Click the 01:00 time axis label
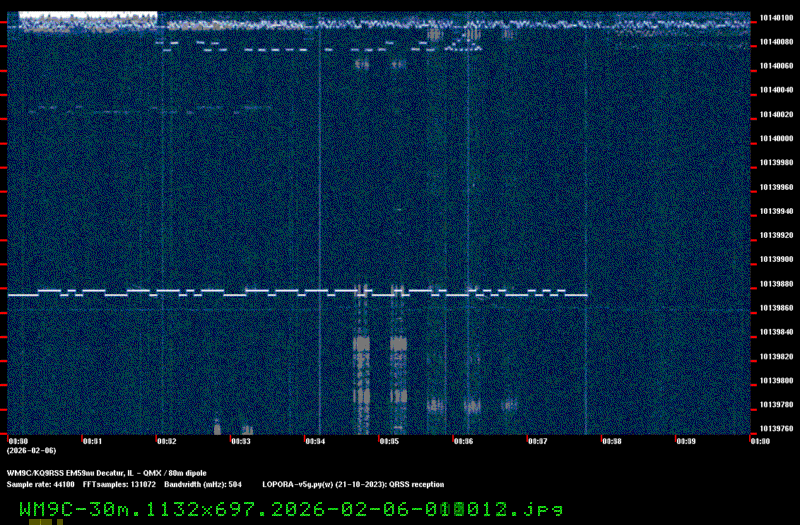Viewport: 800px width, 525px height. [x=760, y=441]
